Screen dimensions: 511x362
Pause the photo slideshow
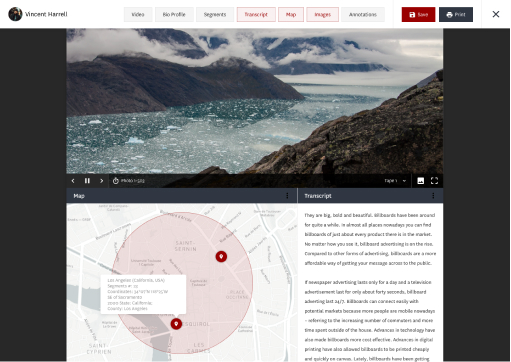click(87, 181)
